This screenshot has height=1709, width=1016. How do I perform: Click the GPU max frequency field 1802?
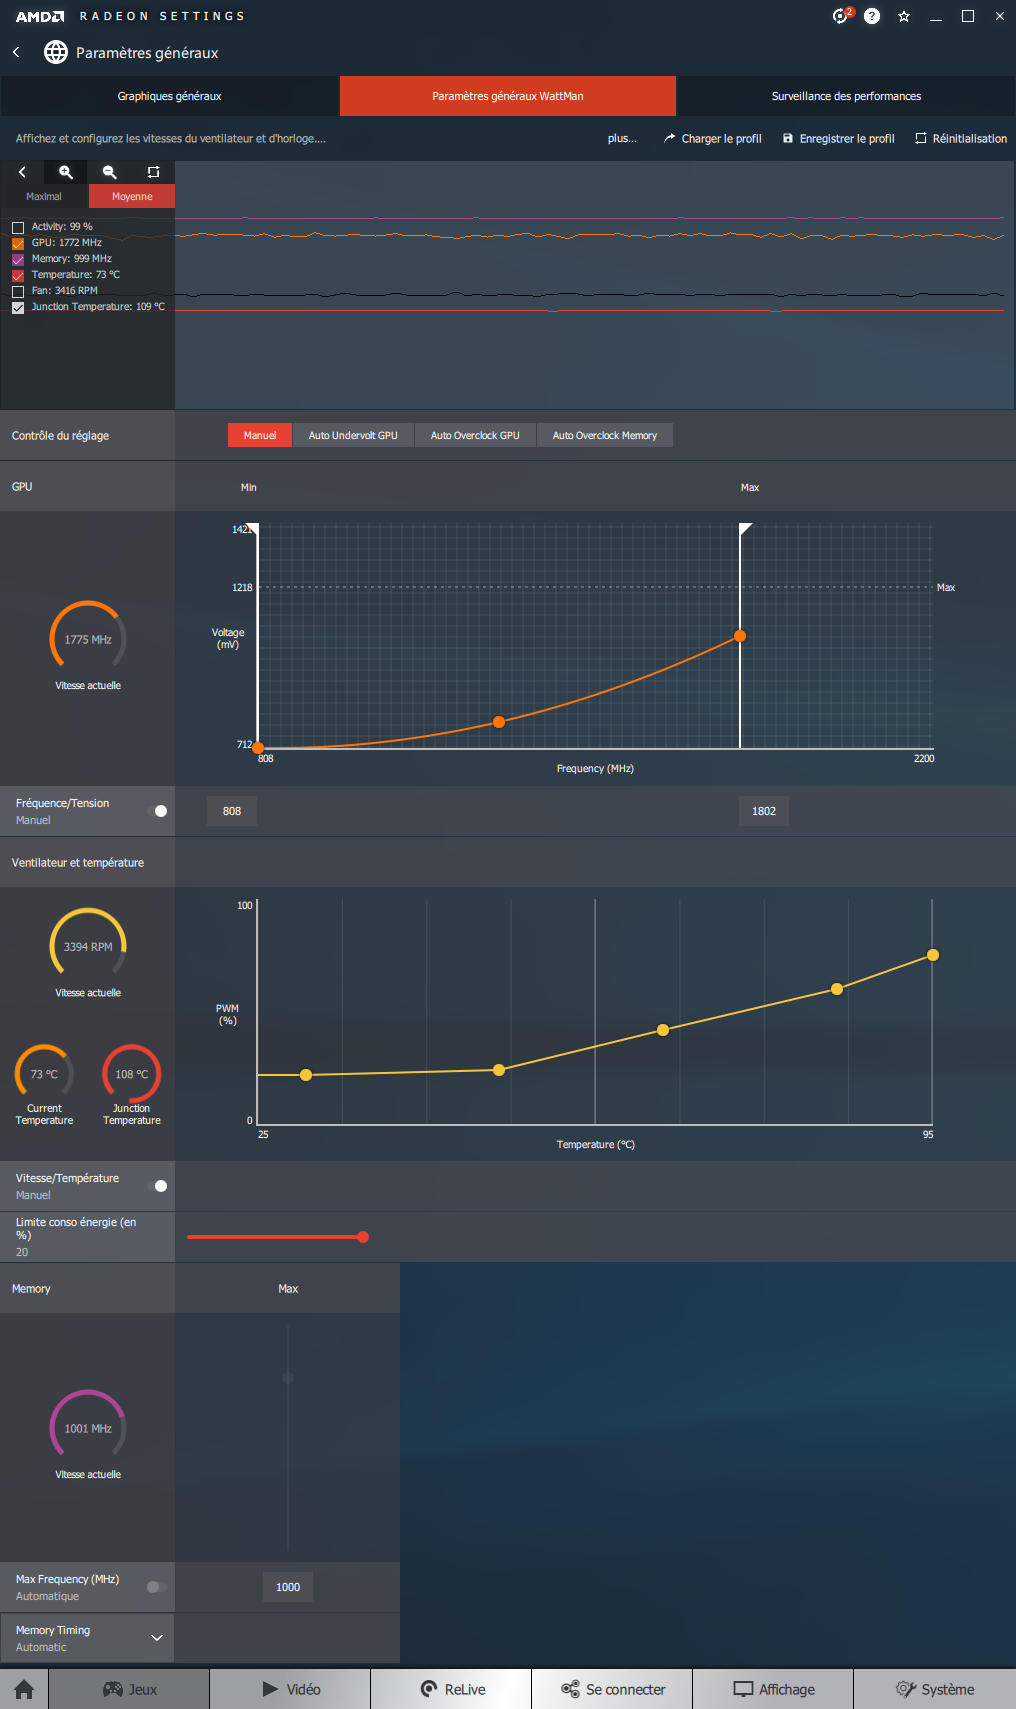click(x=764, y=811)
